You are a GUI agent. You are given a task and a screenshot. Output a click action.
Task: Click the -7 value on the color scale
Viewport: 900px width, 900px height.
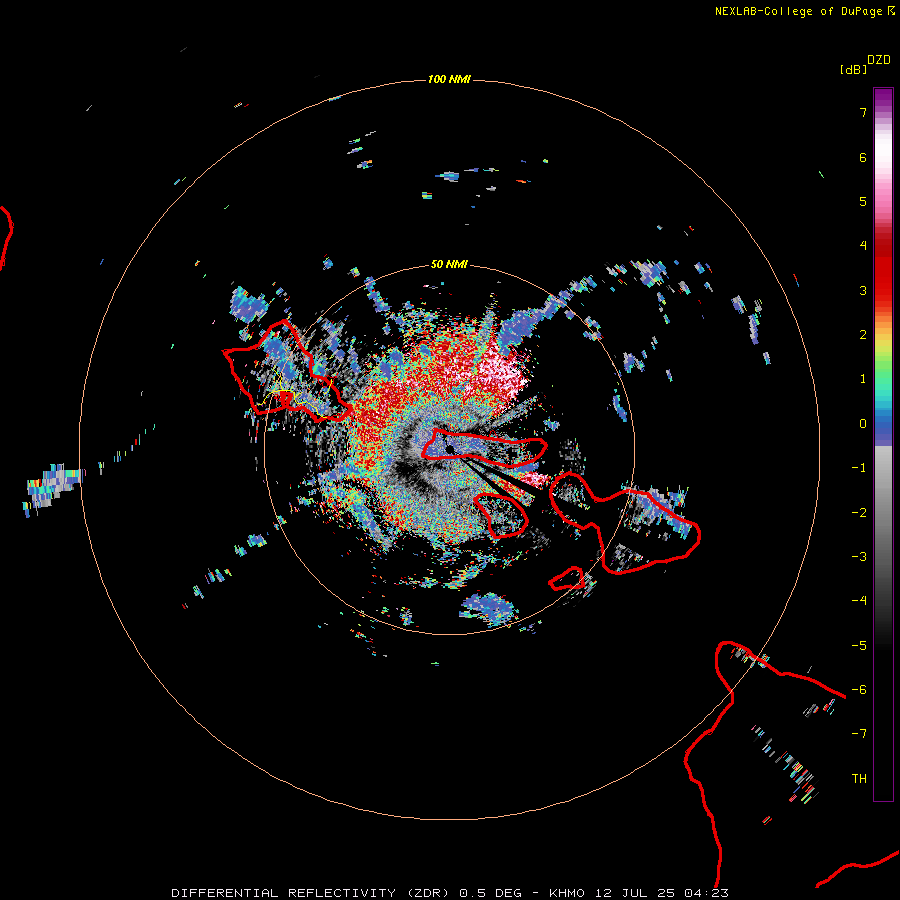[x=859, y=734]
